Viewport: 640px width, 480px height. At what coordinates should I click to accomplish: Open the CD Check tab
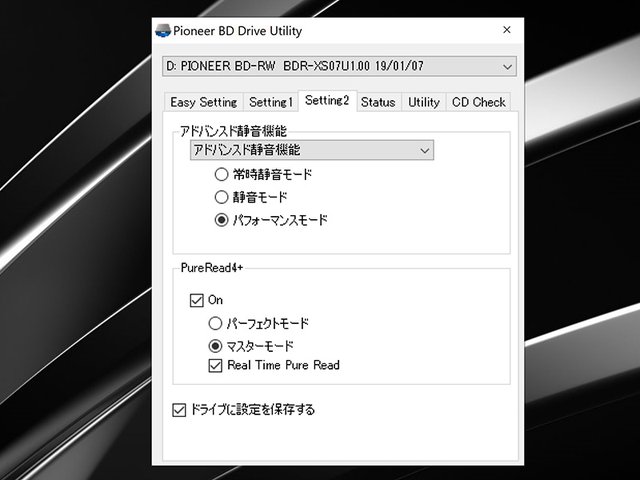[x=478, y=102]
